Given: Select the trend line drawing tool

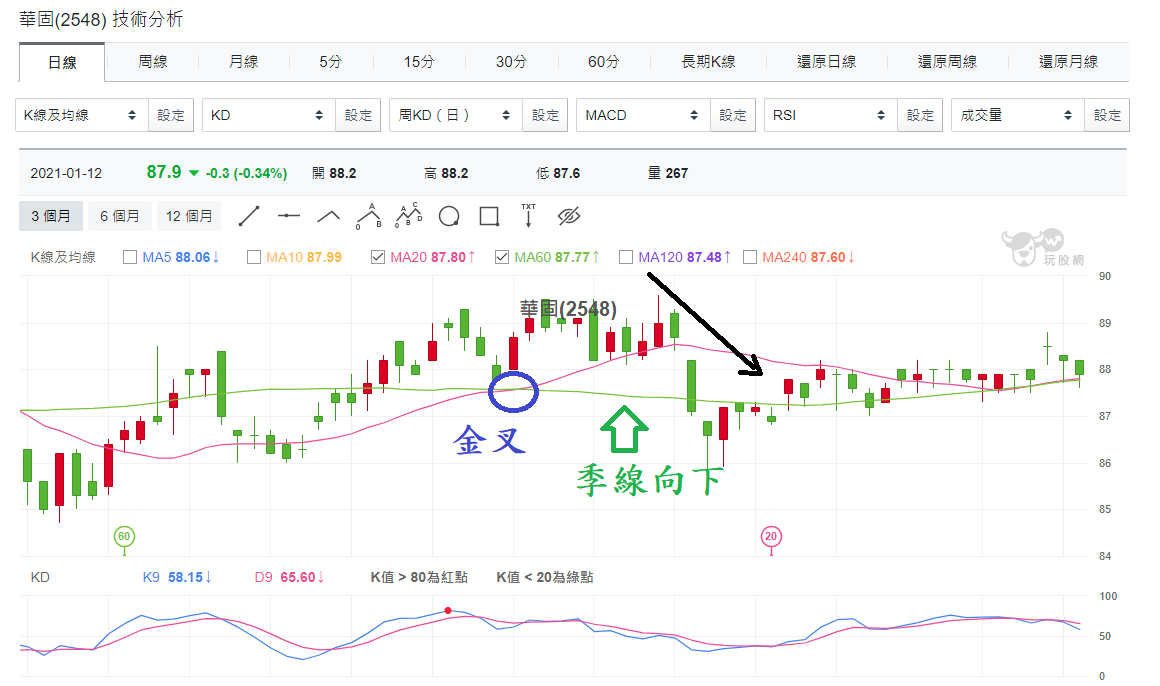Looking at the screenshot, I should 249,216.
